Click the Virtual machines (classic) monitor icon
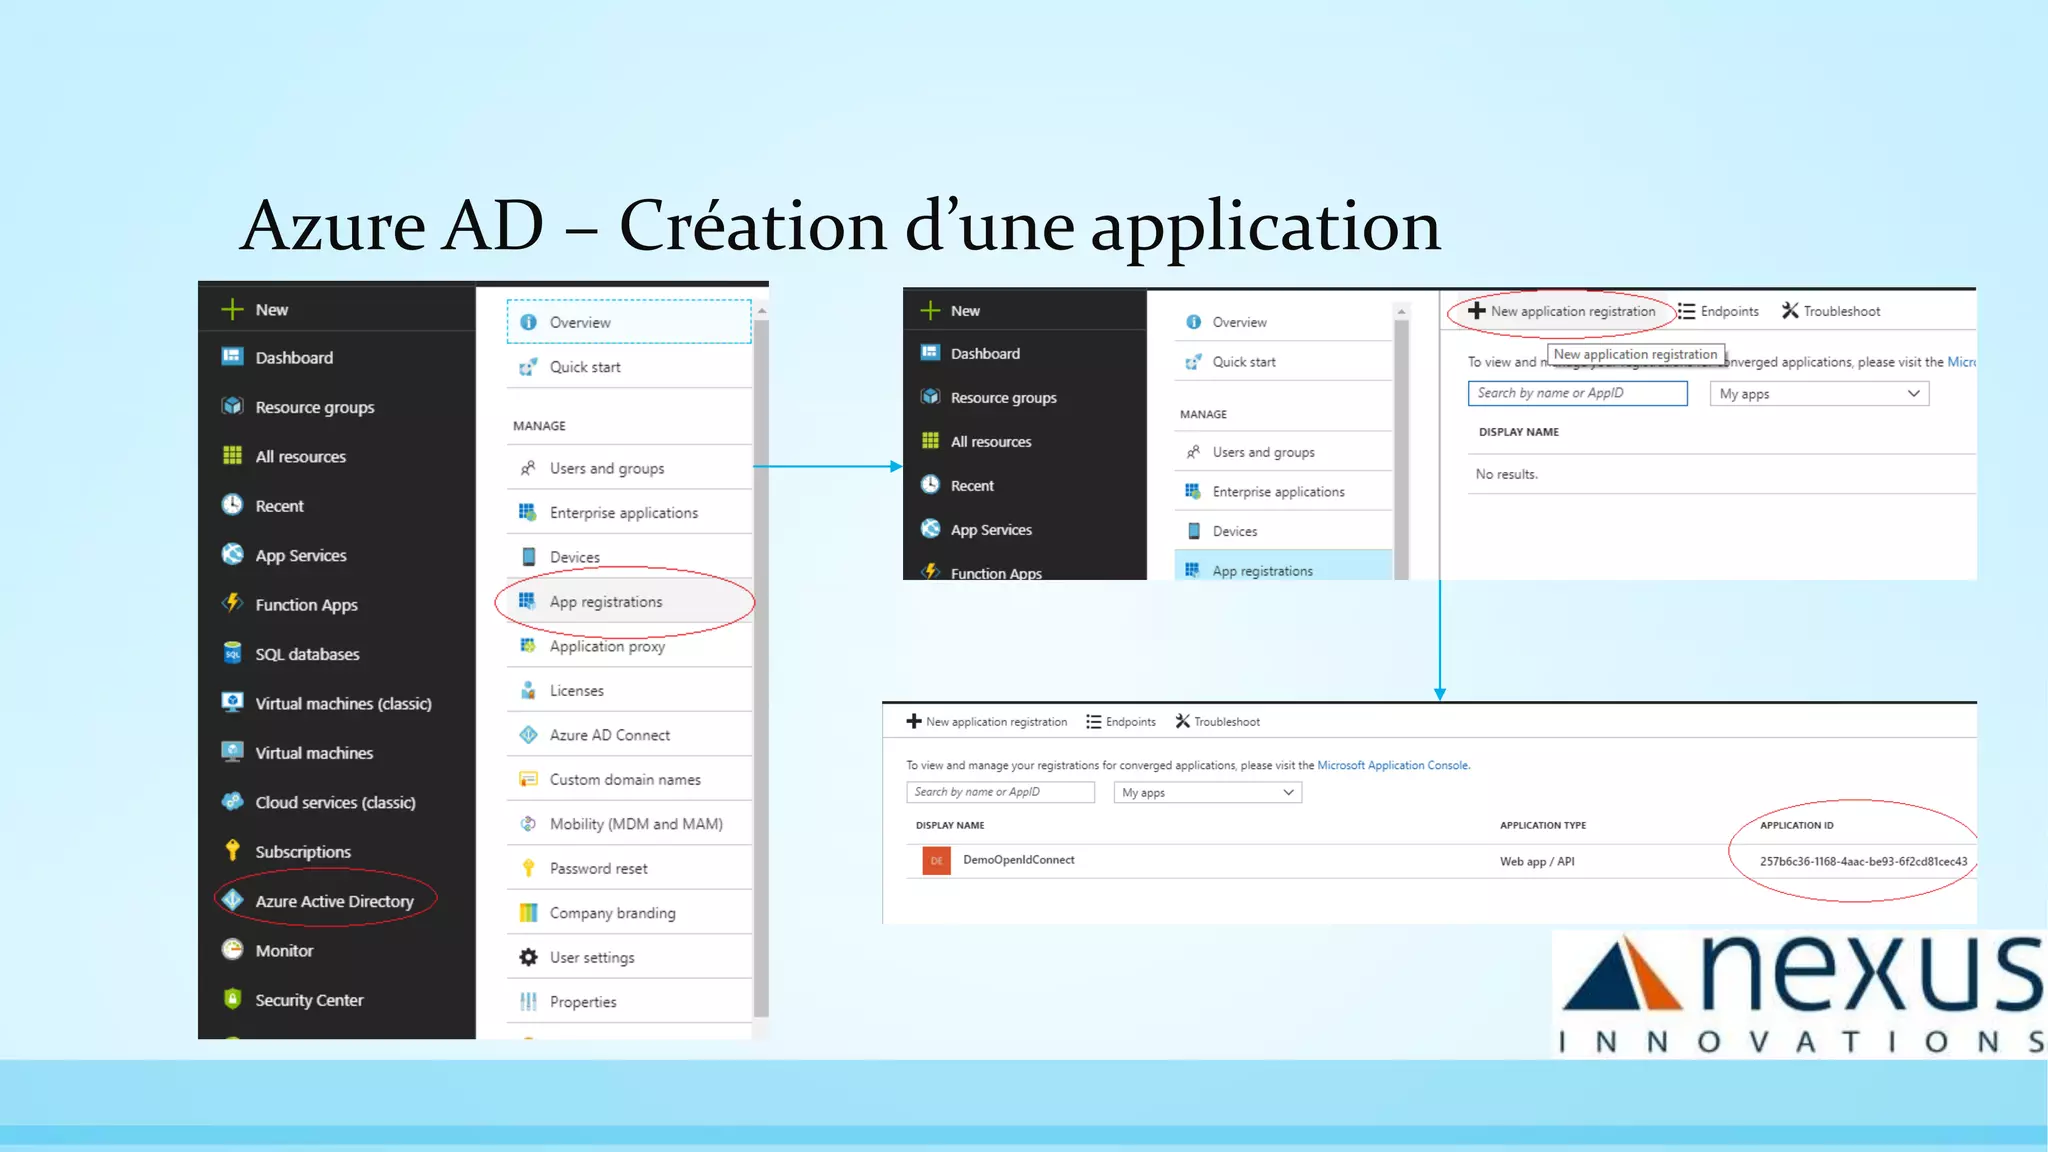This screenshot has width=2048, height=1152. [x=232, y=702]
